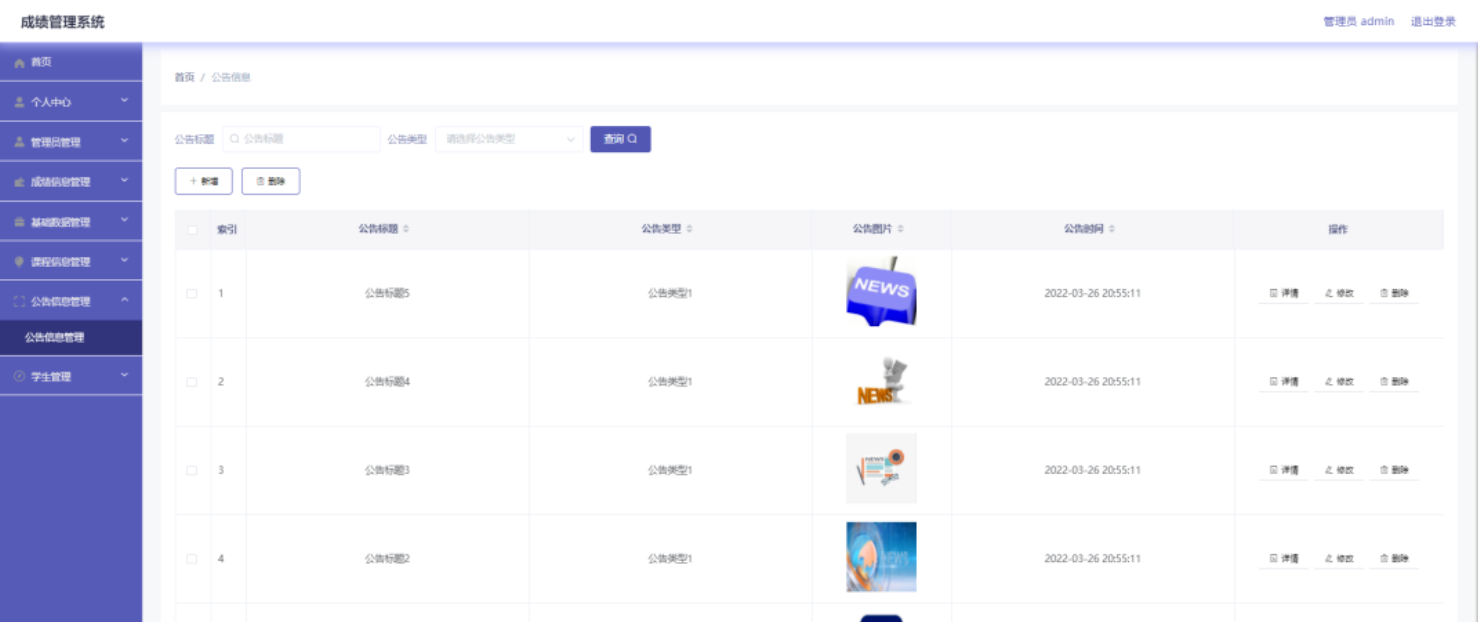The image size is (1478, 622).
Task: Open 详情 for row 公告标题4
Action: (1283, 382)
